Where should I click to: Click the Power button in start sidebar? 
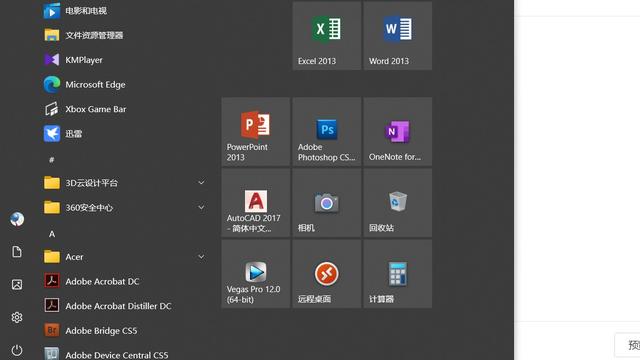click(17, 350)
